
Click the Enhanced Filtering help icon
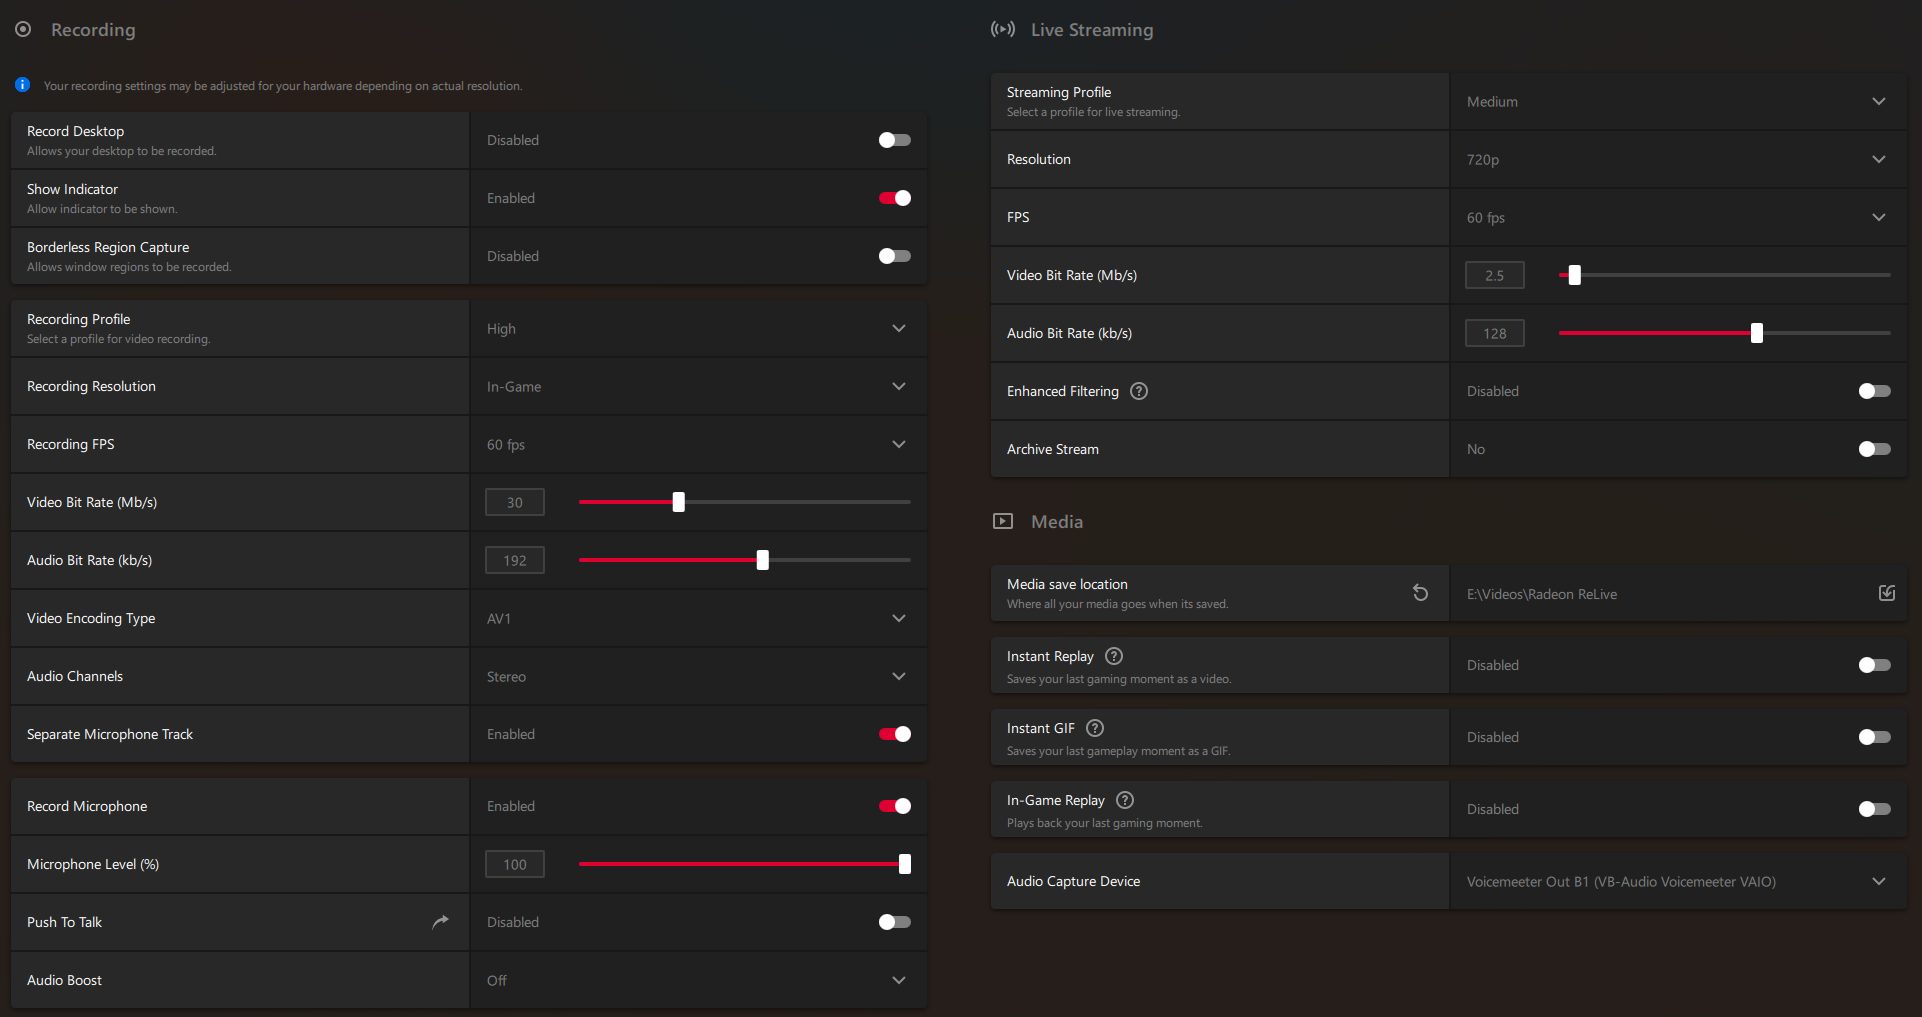[1138, 391]
